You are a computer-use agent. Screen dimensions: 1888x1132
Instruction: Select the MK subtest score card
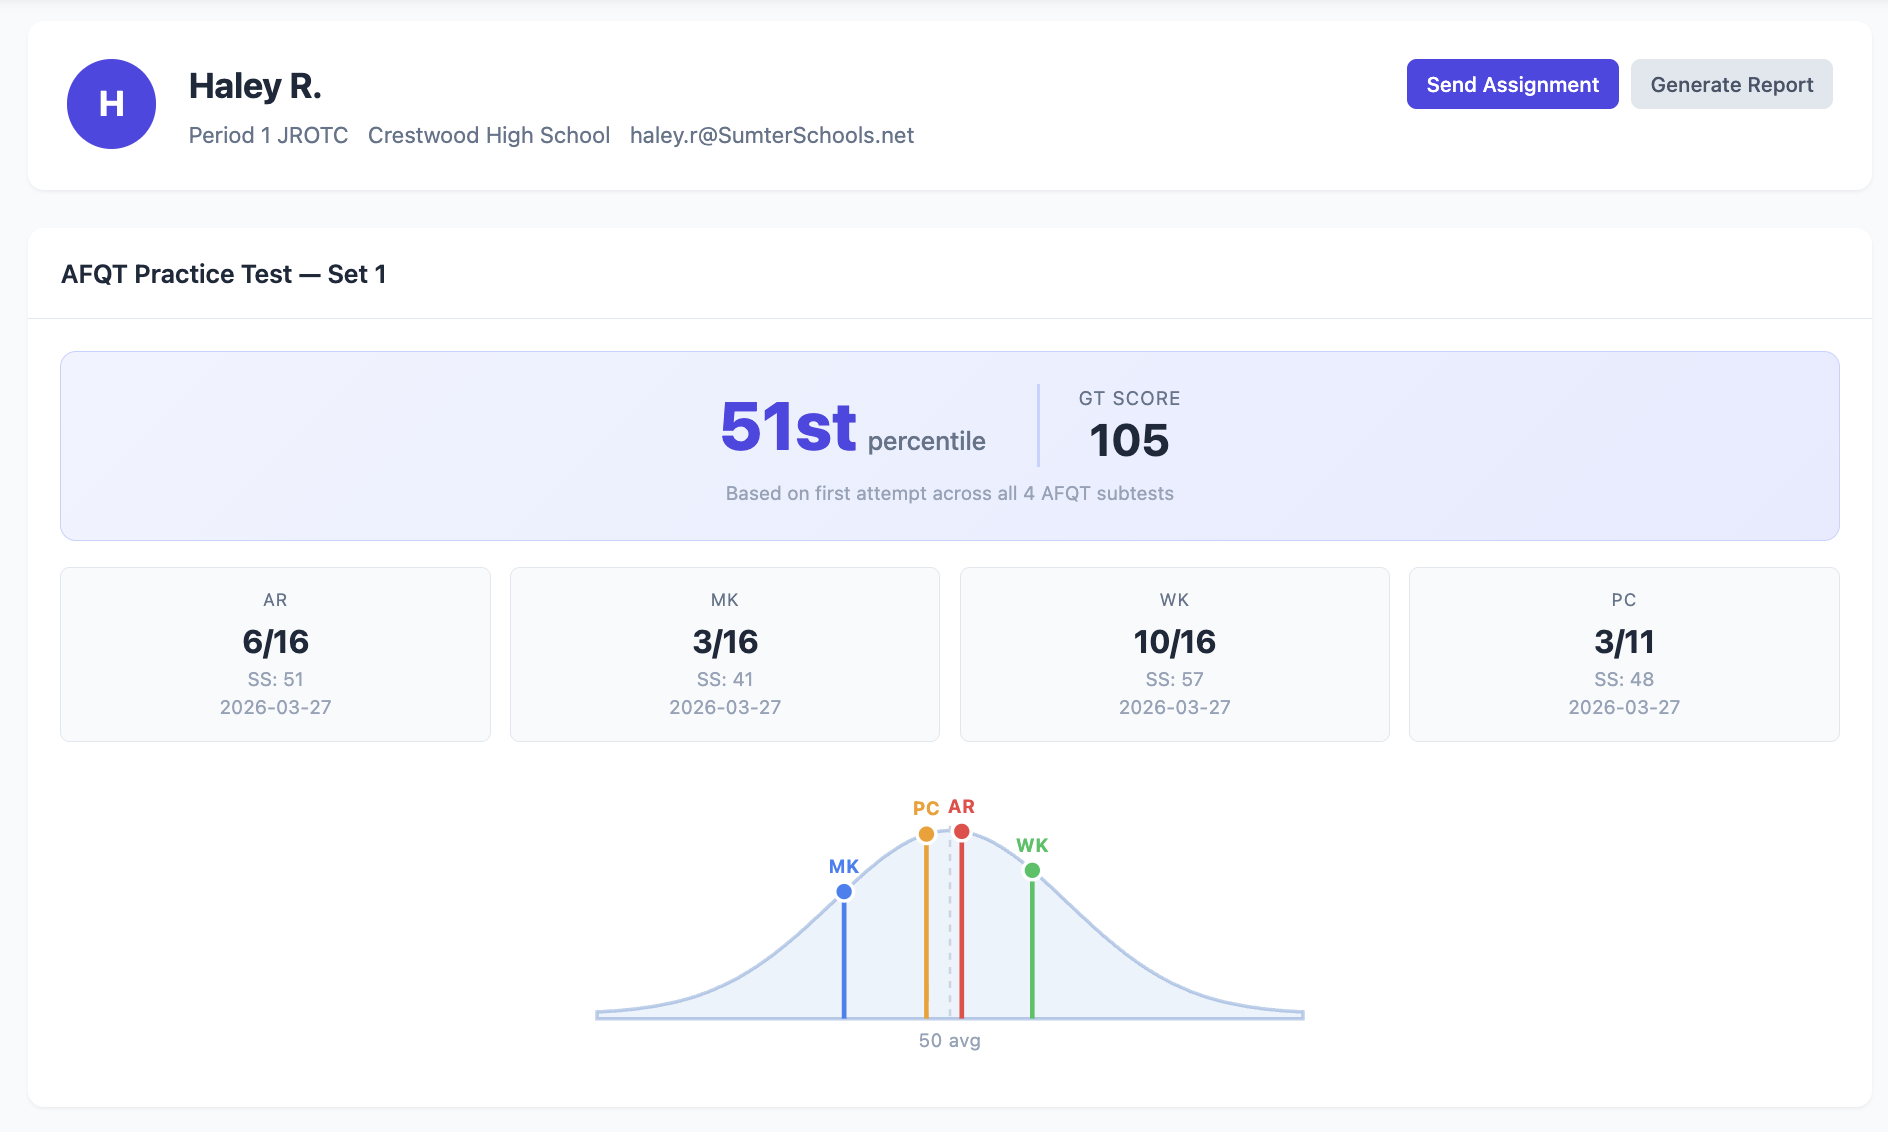point(724,654)
